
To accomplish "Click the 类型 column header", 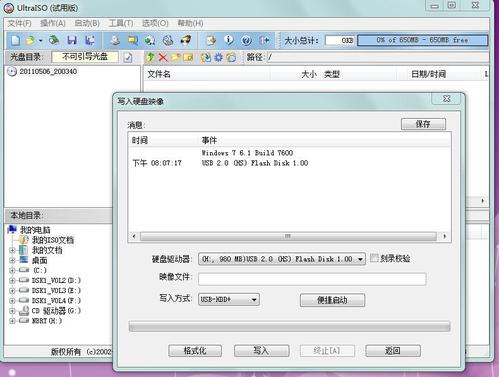I will point(332,74).
